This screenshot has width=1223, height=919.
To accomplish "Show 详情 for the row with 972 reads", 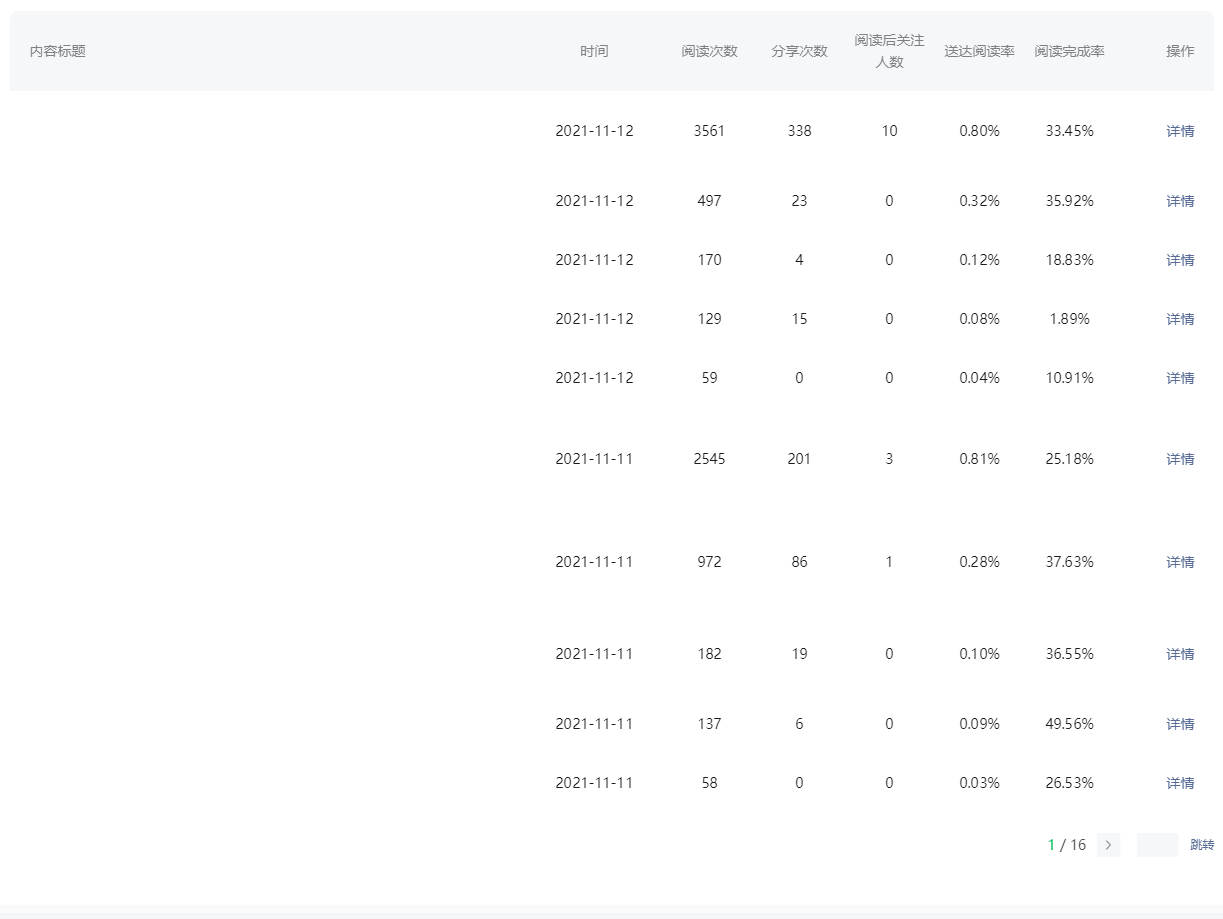I will click(x=1180, y=562).
